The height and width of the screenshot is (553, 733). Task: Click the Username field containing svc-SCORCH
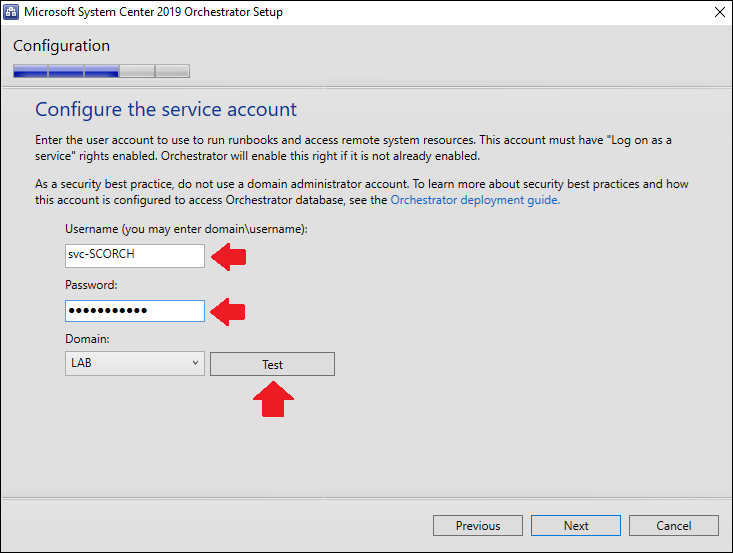(x=135, y=256)
